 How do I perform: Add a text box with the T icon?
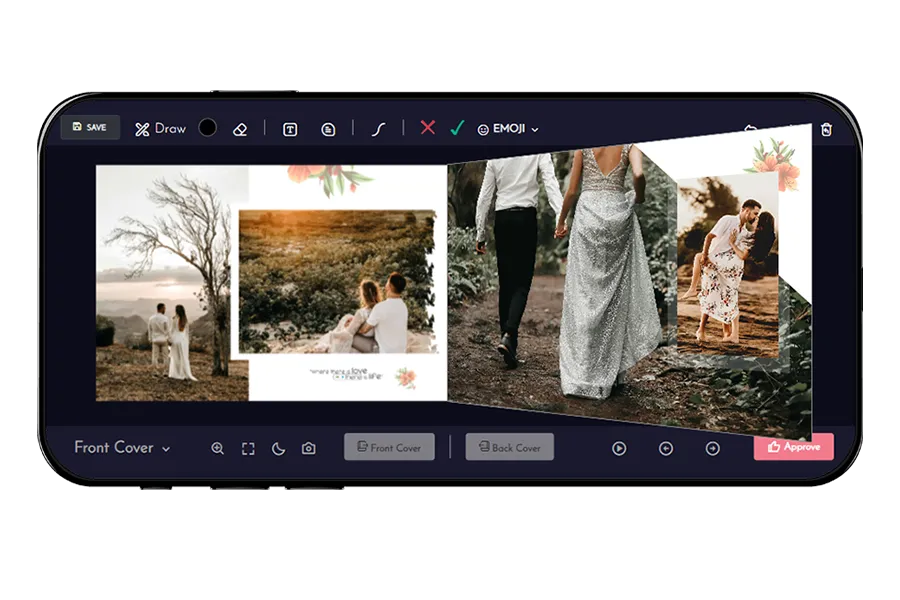click(290, 130)
